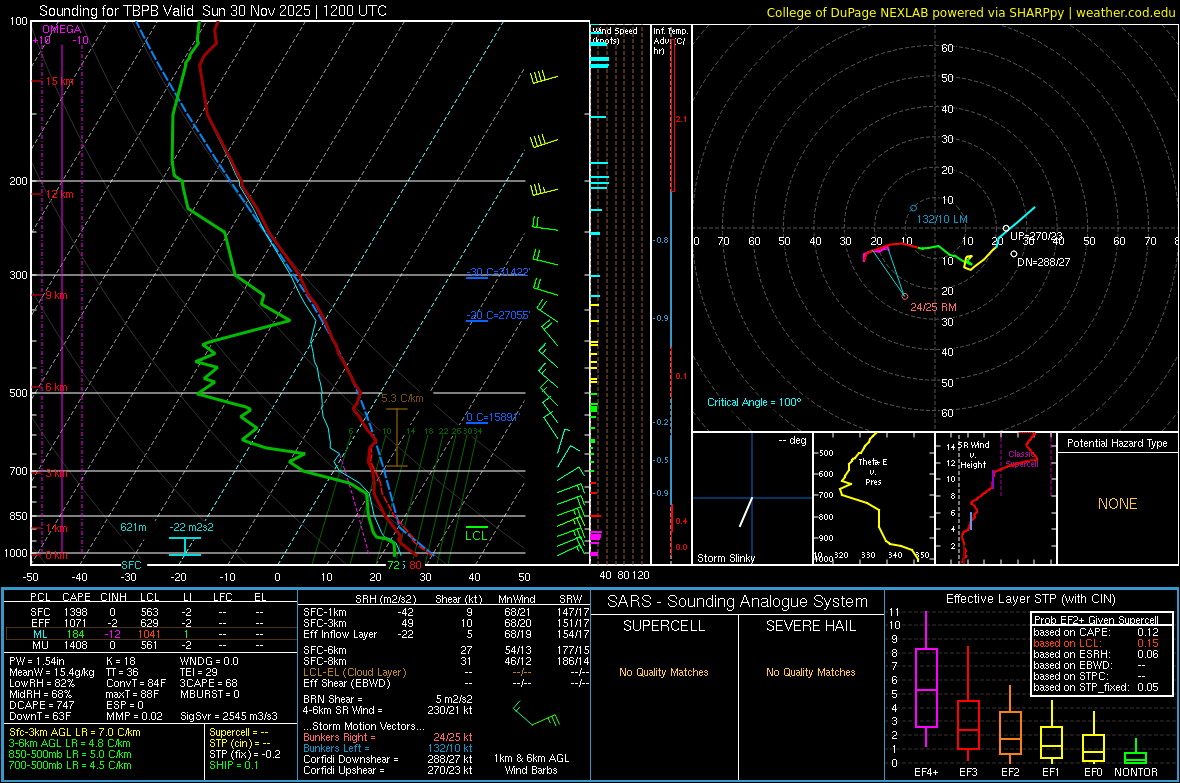Click the EFF parcel row with CAPE 1071
The width and height of the screenshot is (1180, 783).
[151, 623]
